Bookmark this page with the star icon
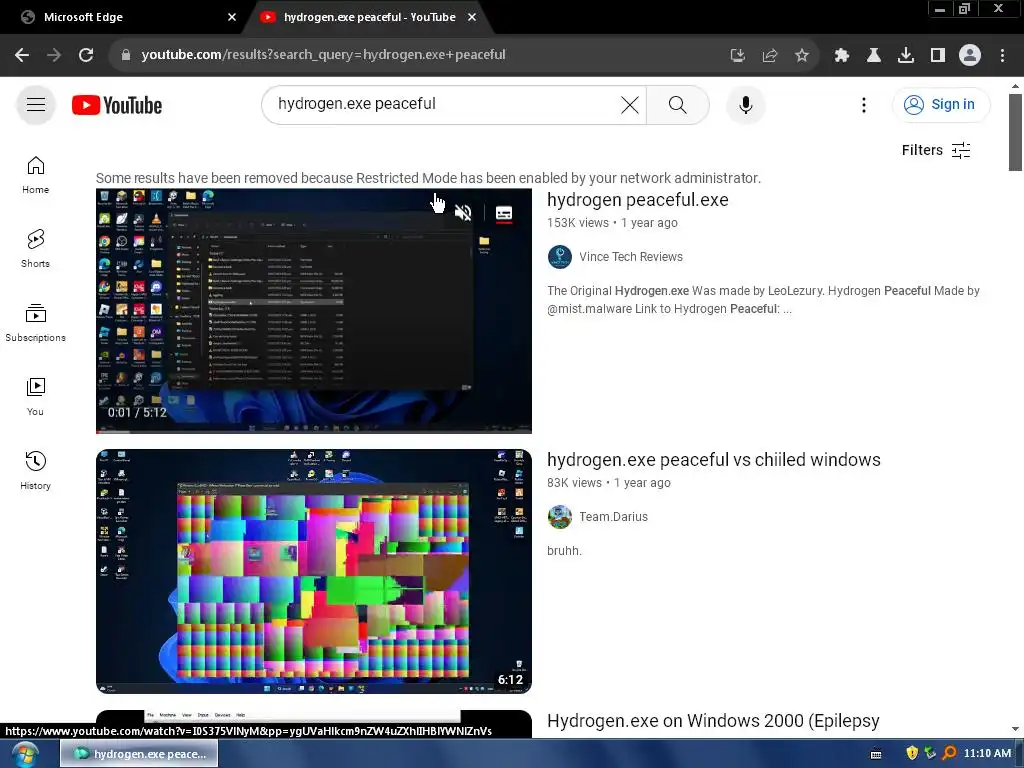This screenshot has width=1024, height=768. [x=802, y=56]
